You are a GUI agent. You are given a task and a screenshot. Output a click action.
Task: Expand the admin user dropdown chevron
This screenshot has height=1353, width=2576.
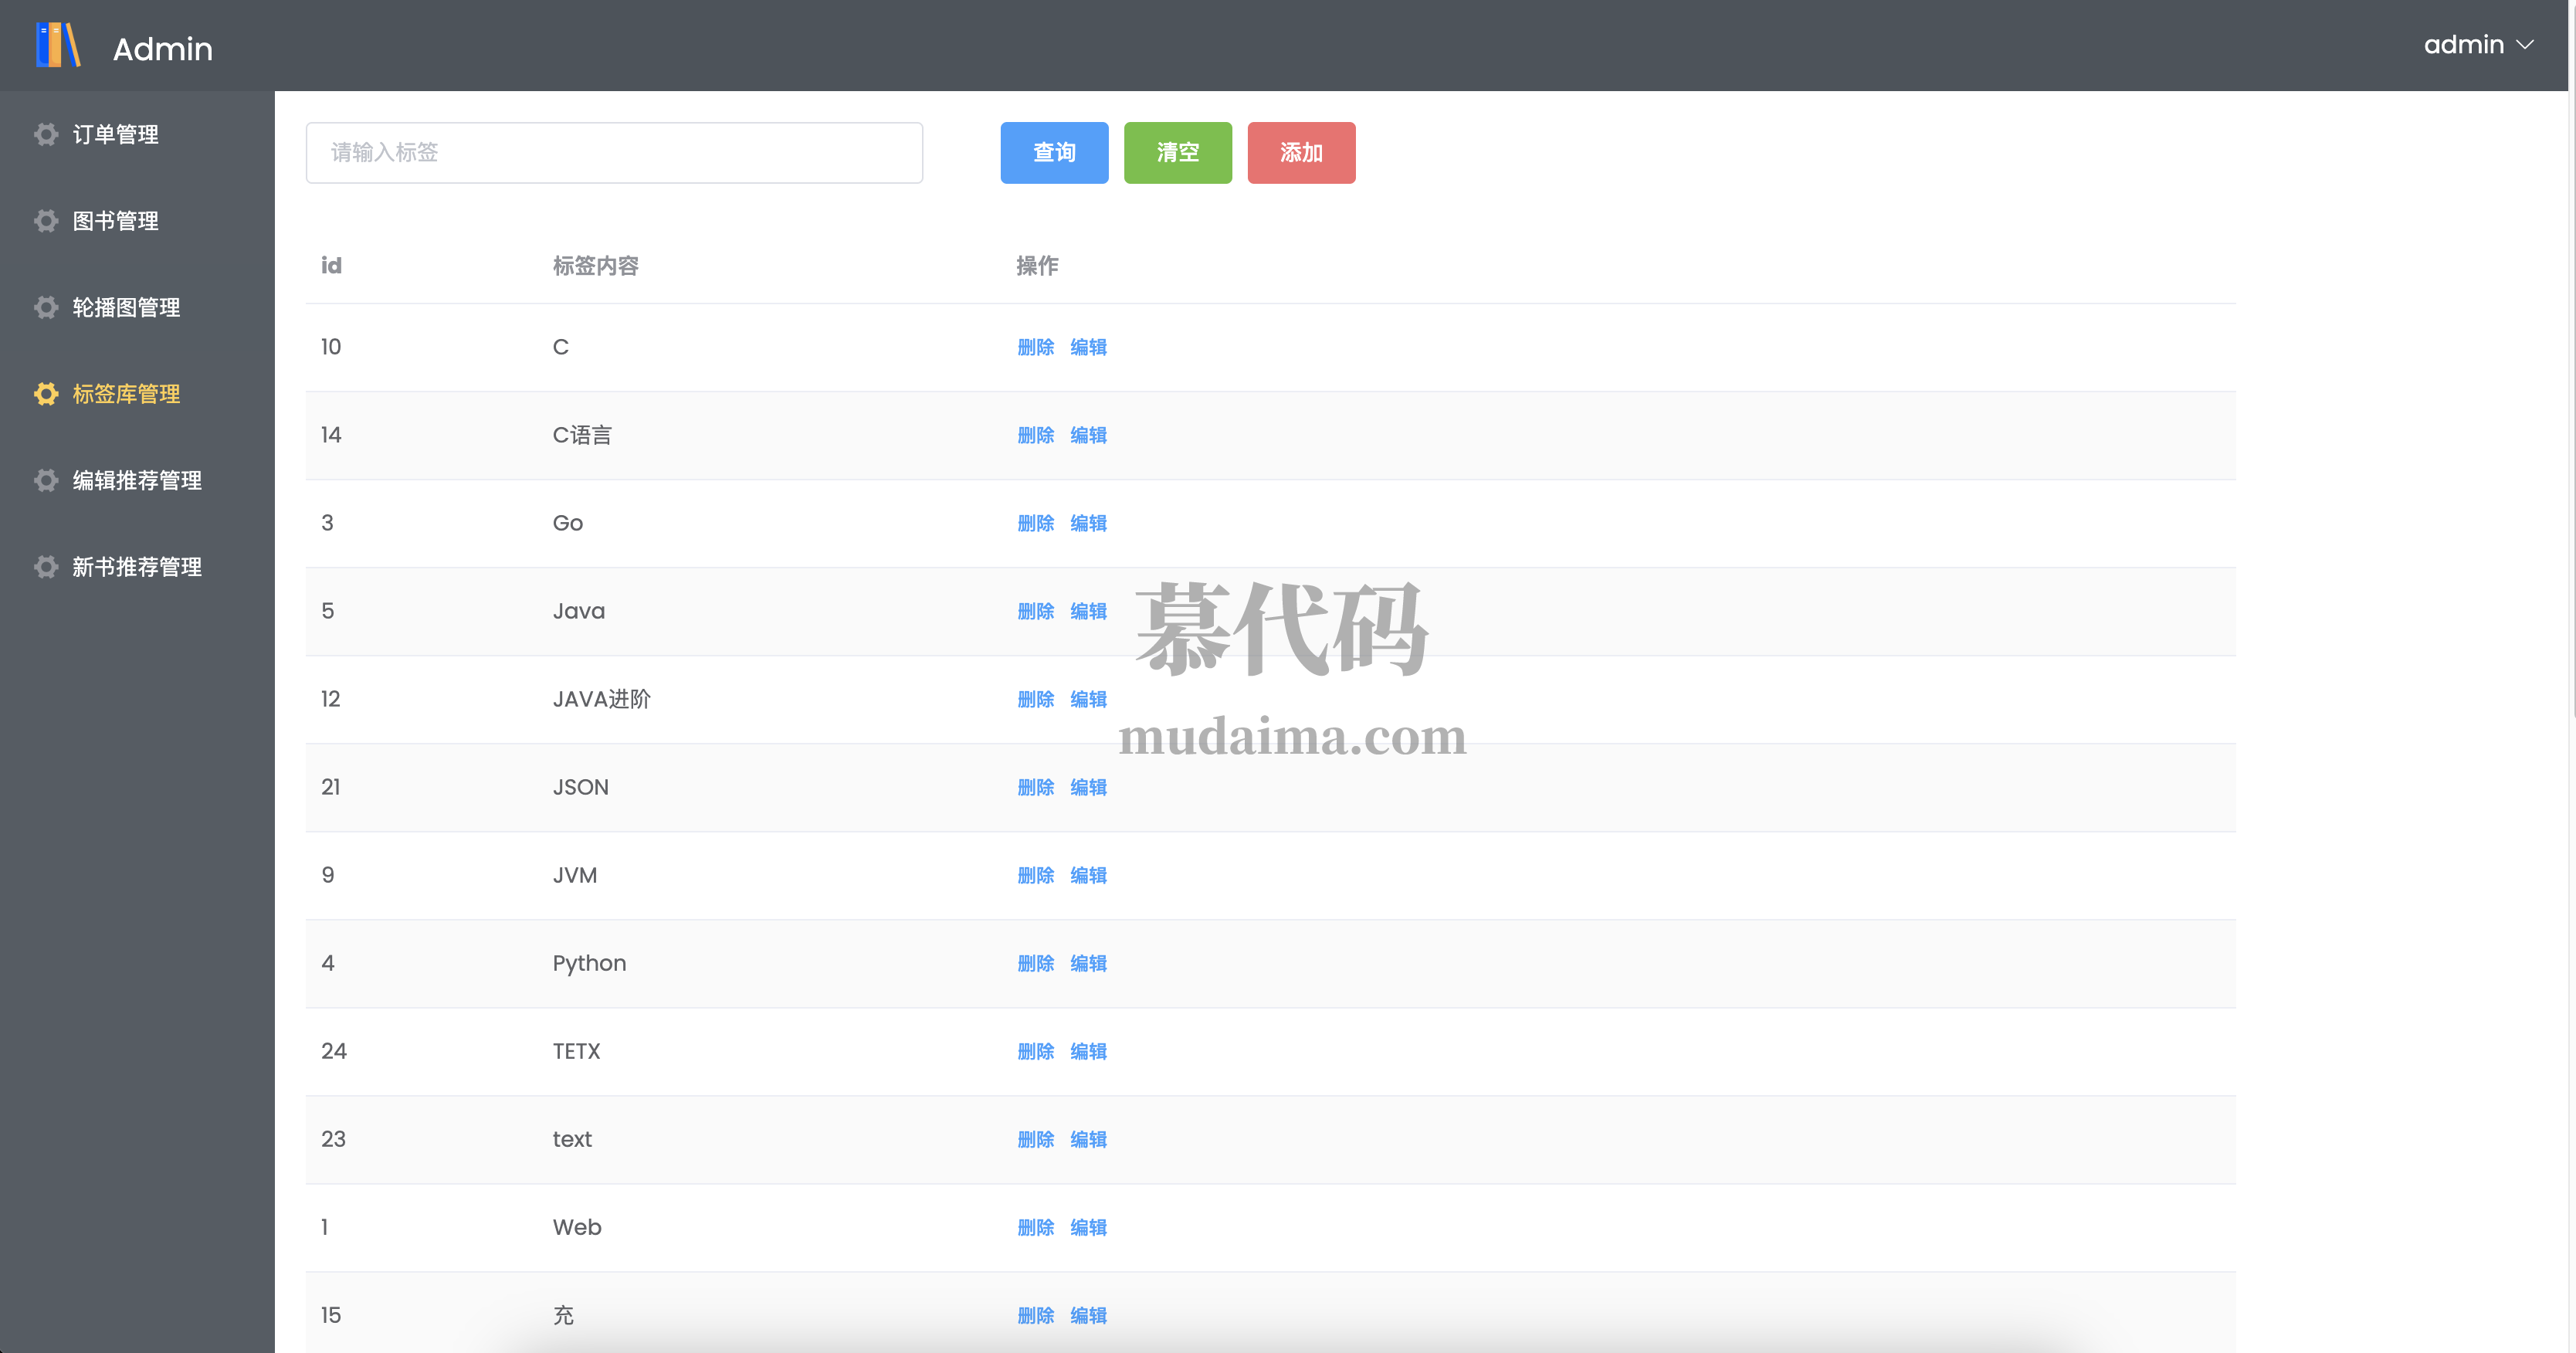(x=2525, y=45)
